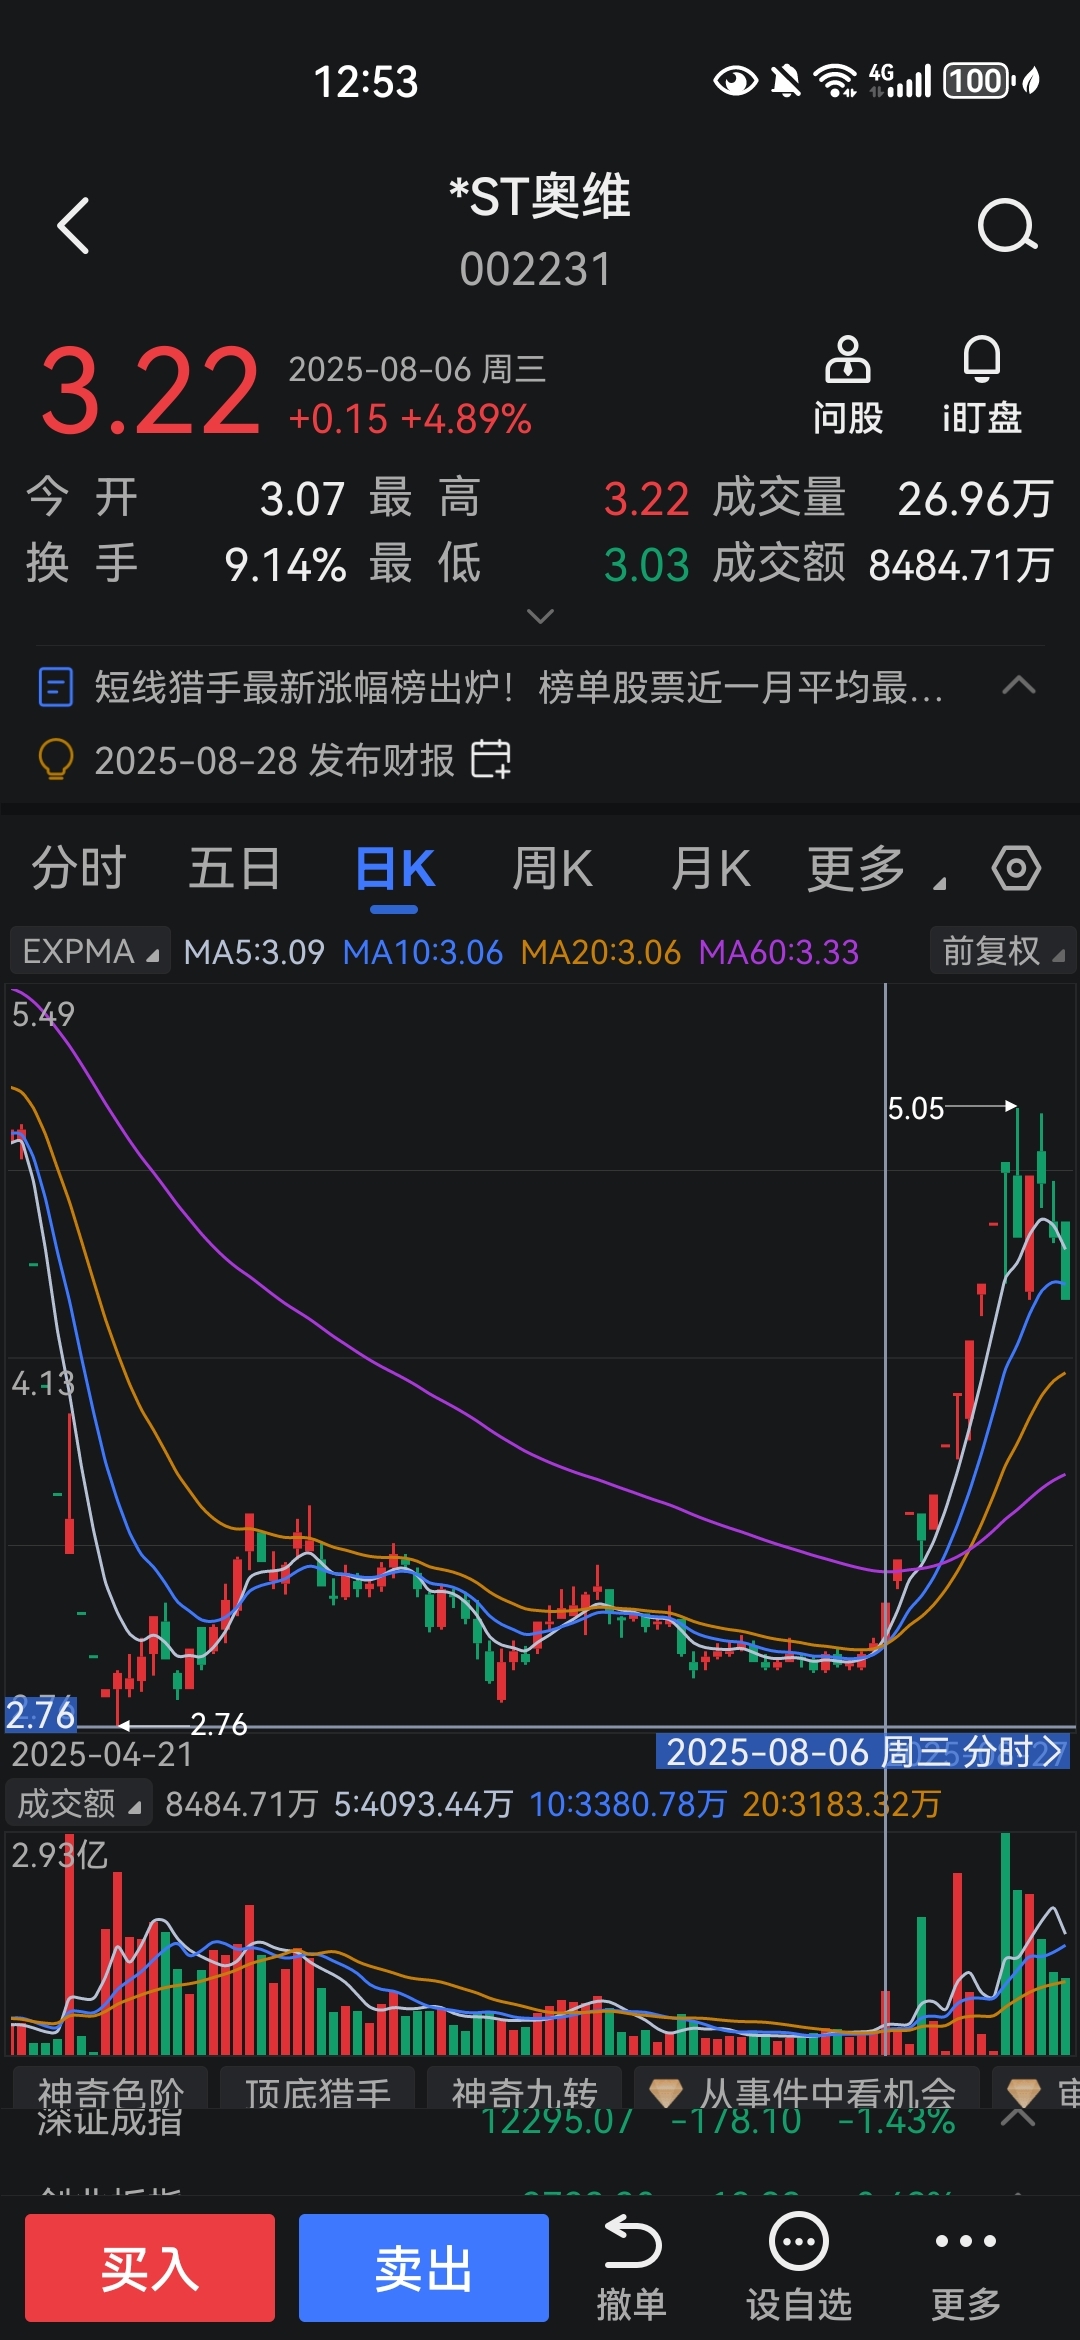
Task: Tap the 换手 9.14% value
Action: (285, 565)
